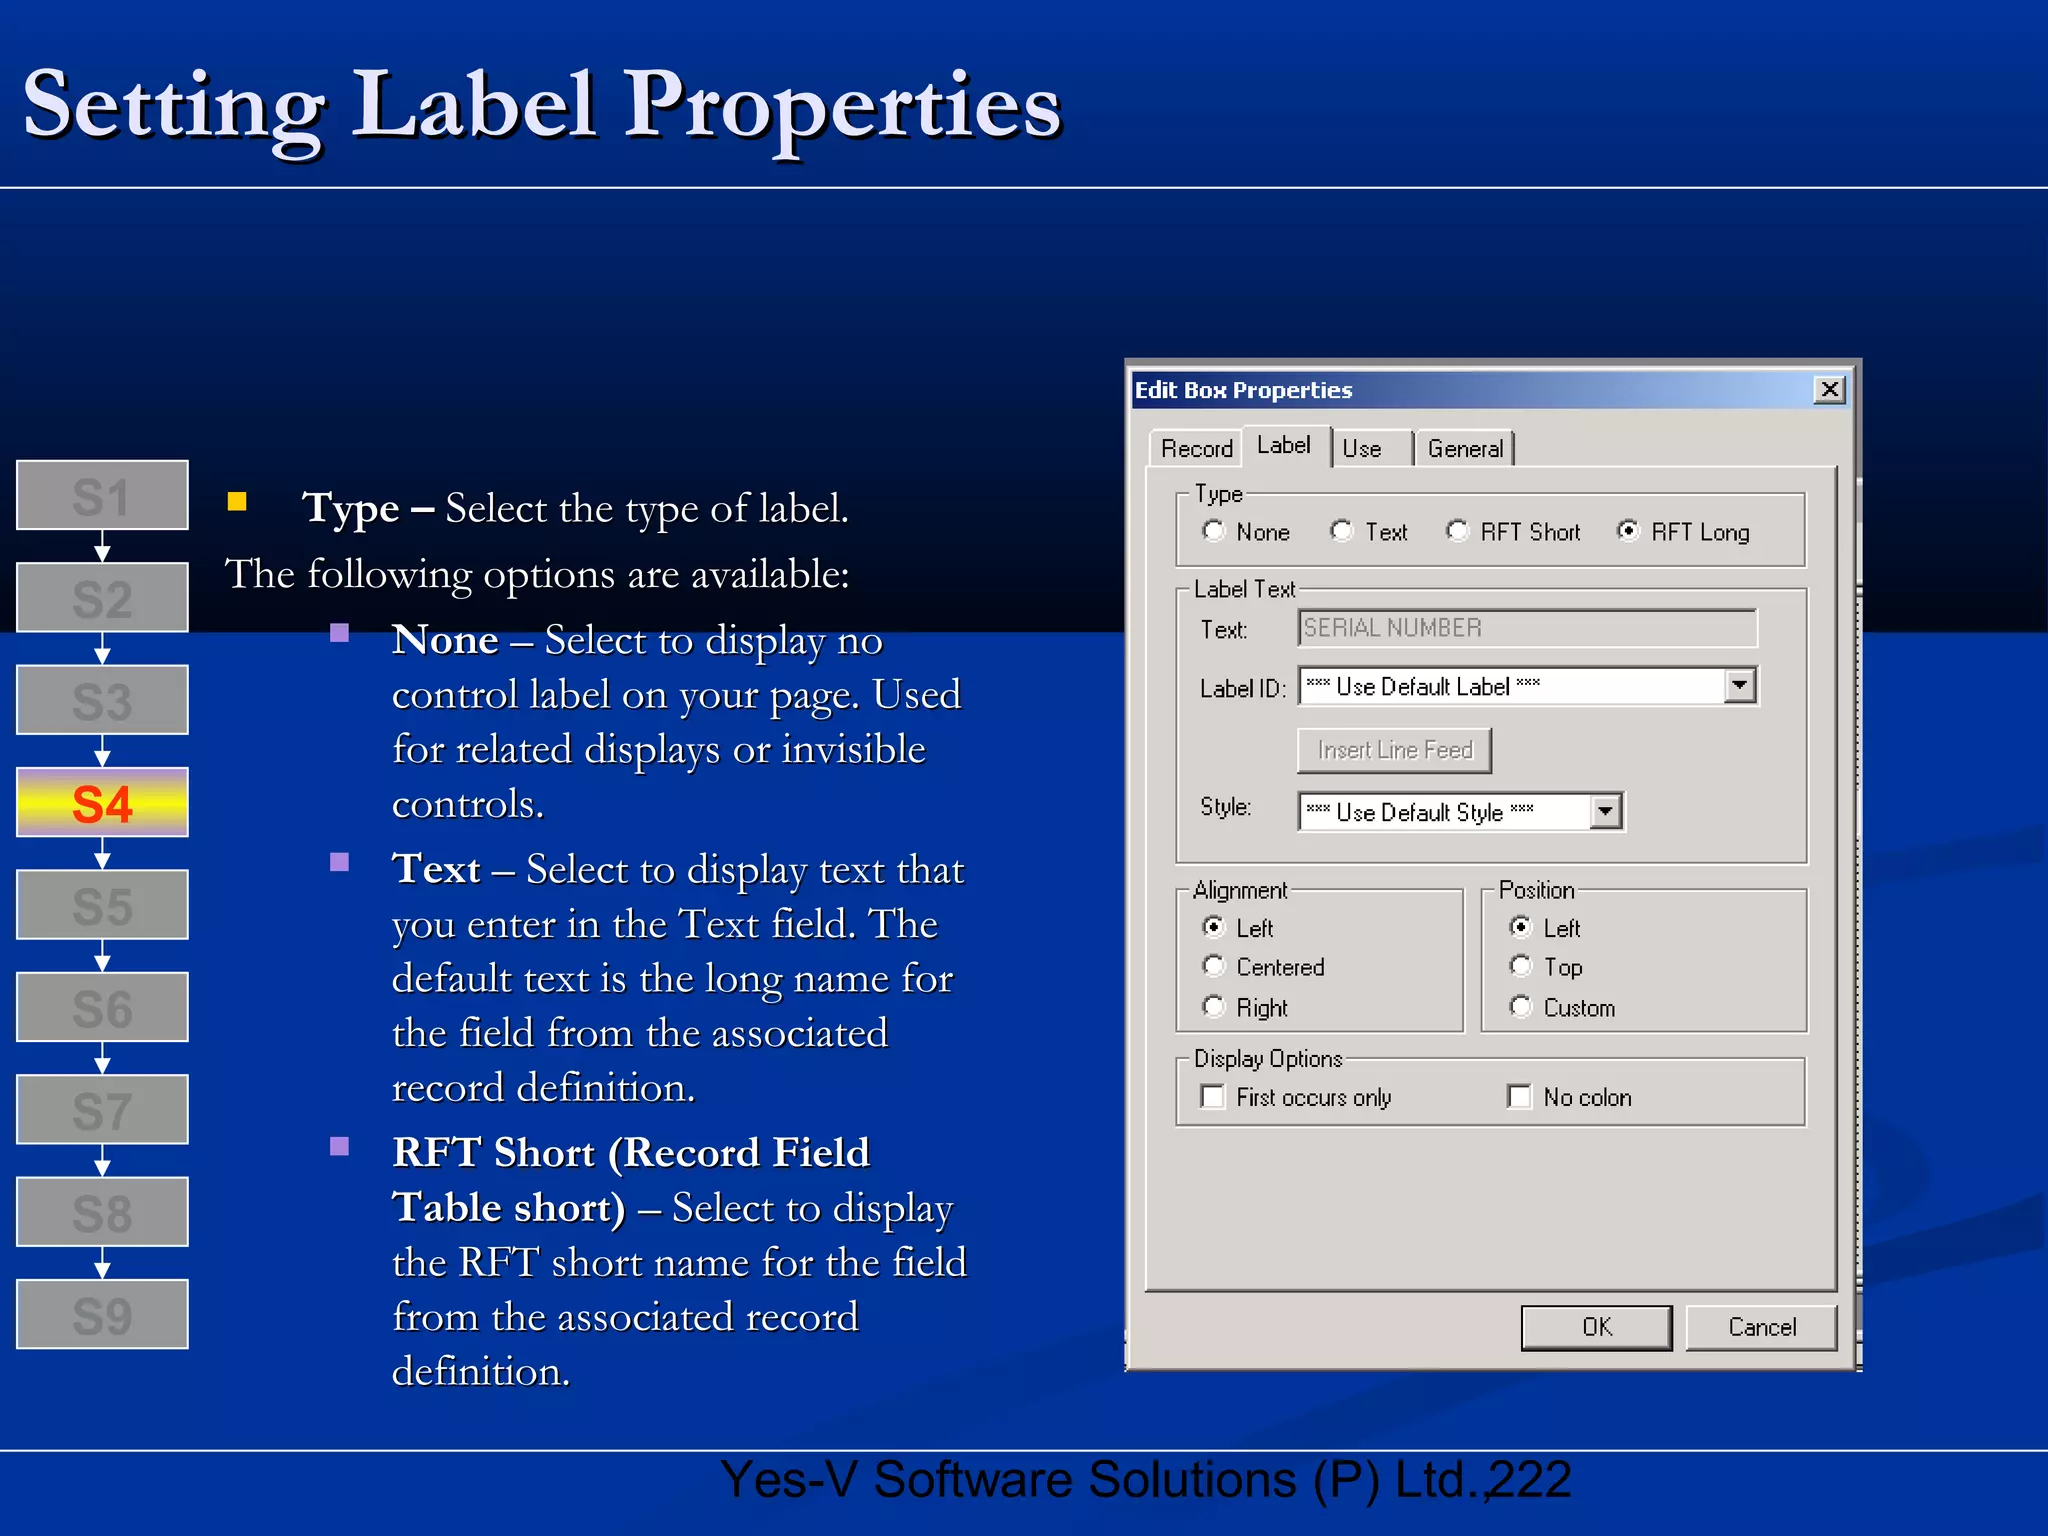Screen dimensions: 2048x1536
Task: Switch to the Record tab
Action: [1196, 449]
